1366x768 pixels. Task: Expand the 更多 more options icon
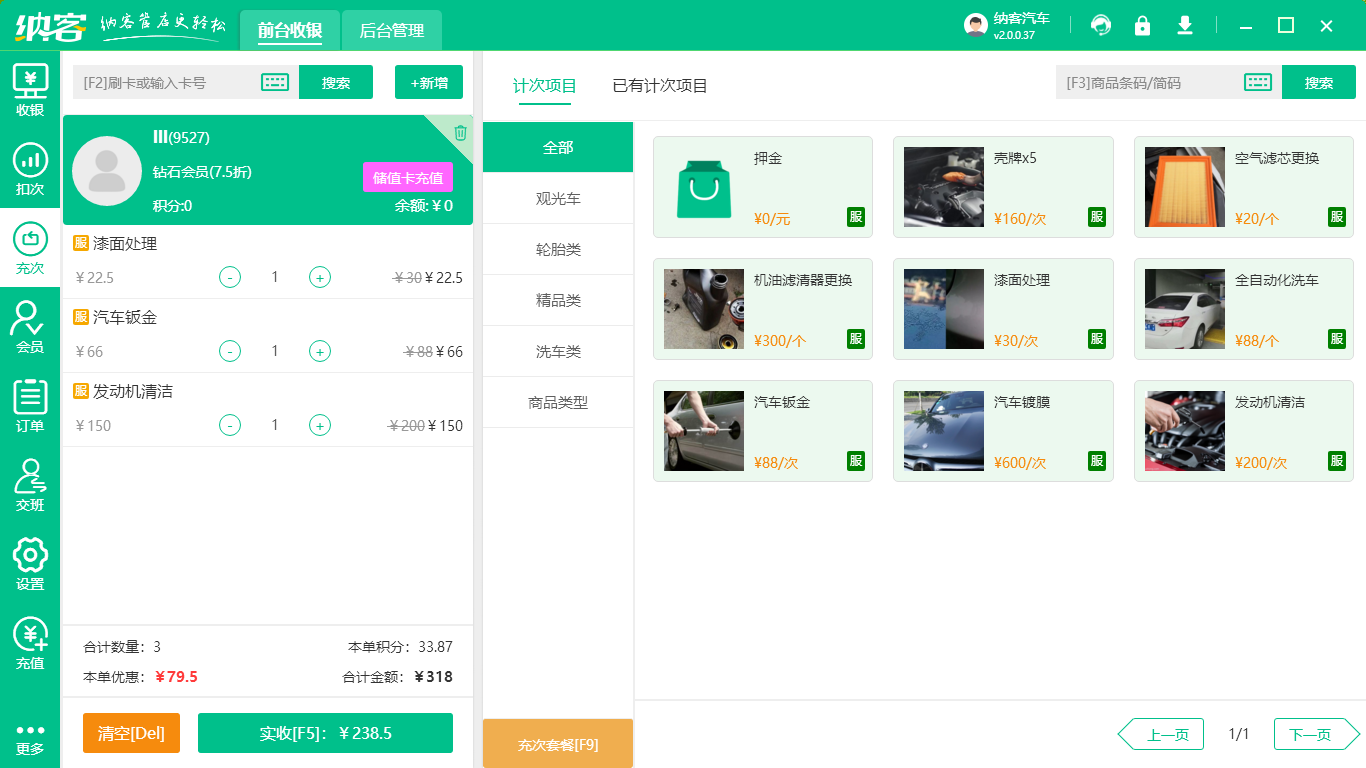pos(30,725)
